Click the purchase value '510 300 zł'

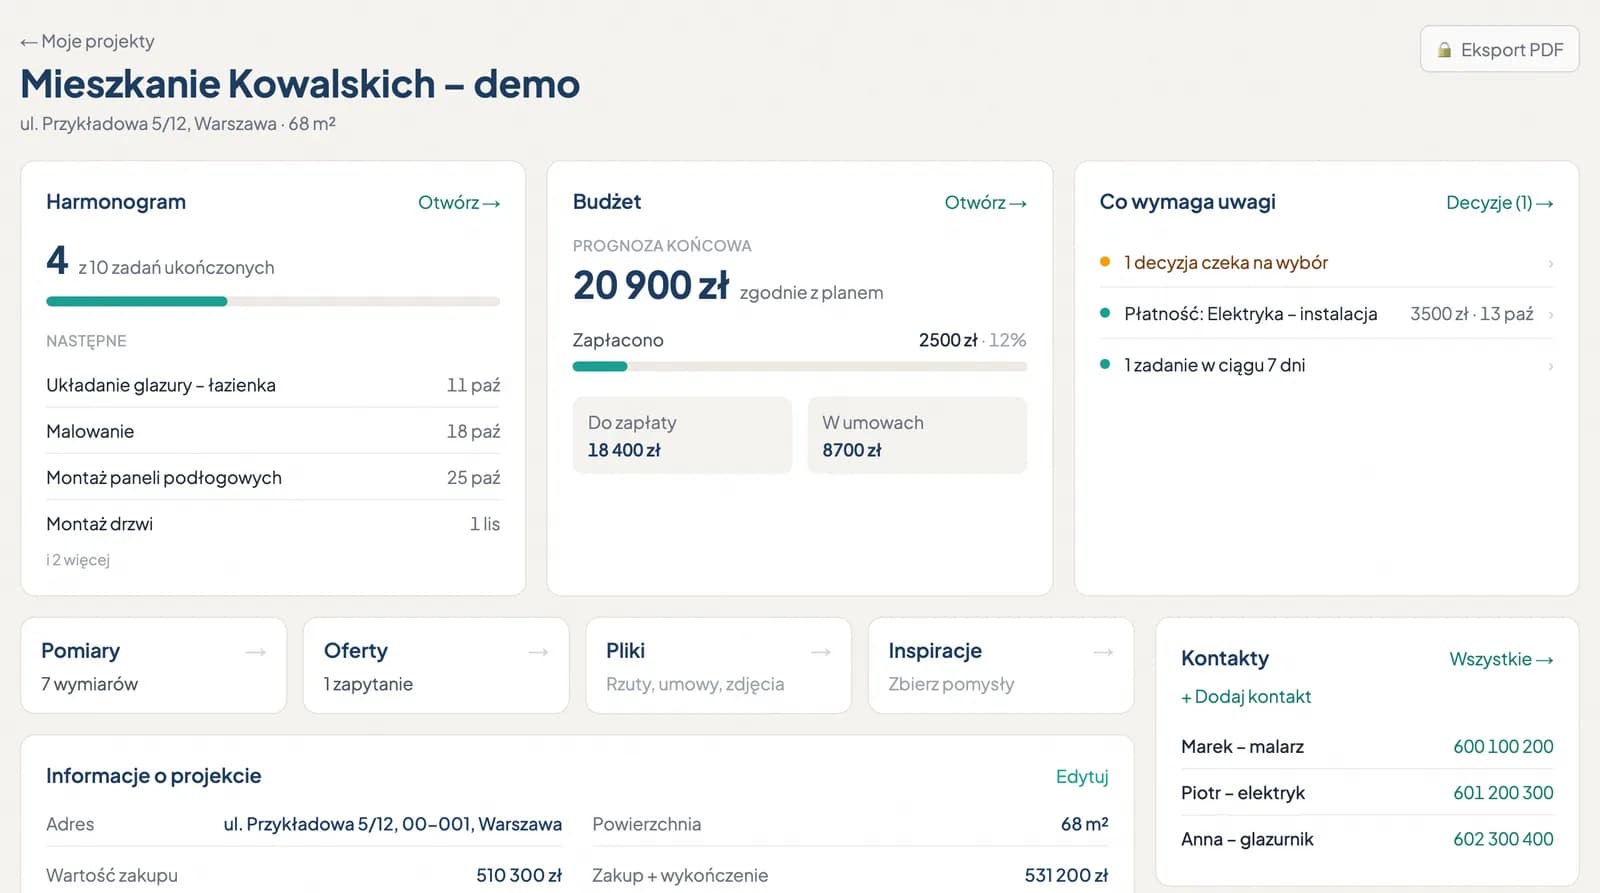pos(519,875)
